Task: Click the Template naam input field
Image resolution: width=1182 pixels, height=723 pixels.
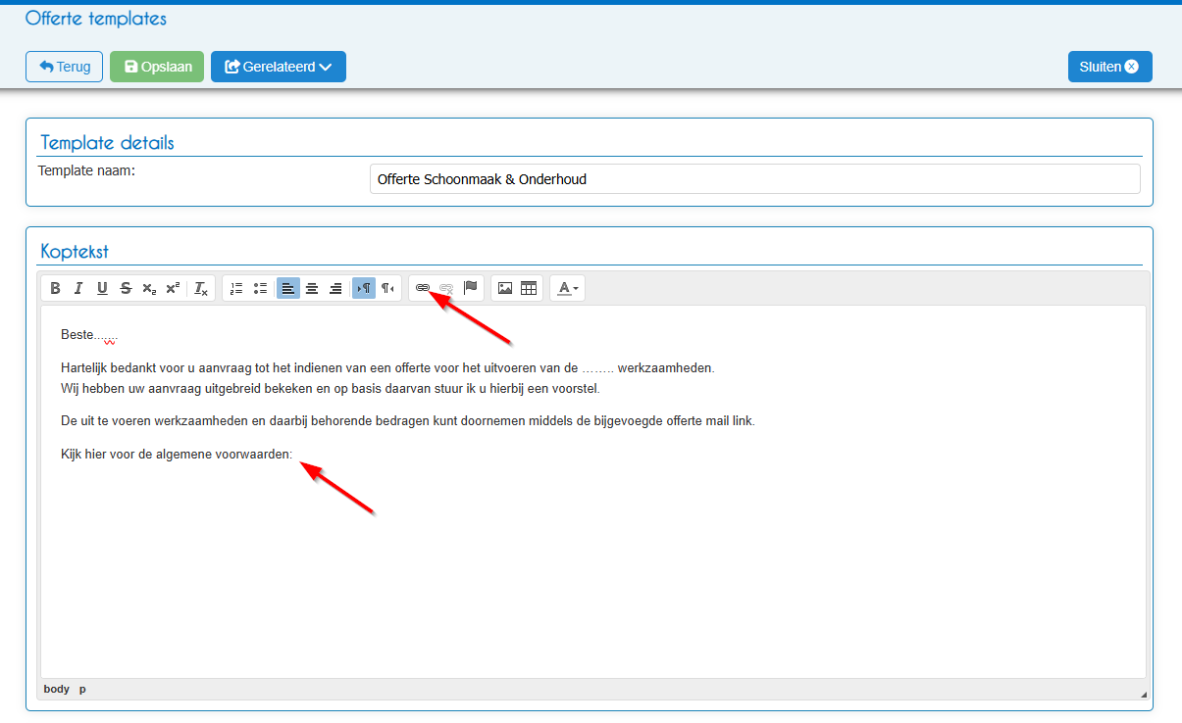Action: coord(755,179)
